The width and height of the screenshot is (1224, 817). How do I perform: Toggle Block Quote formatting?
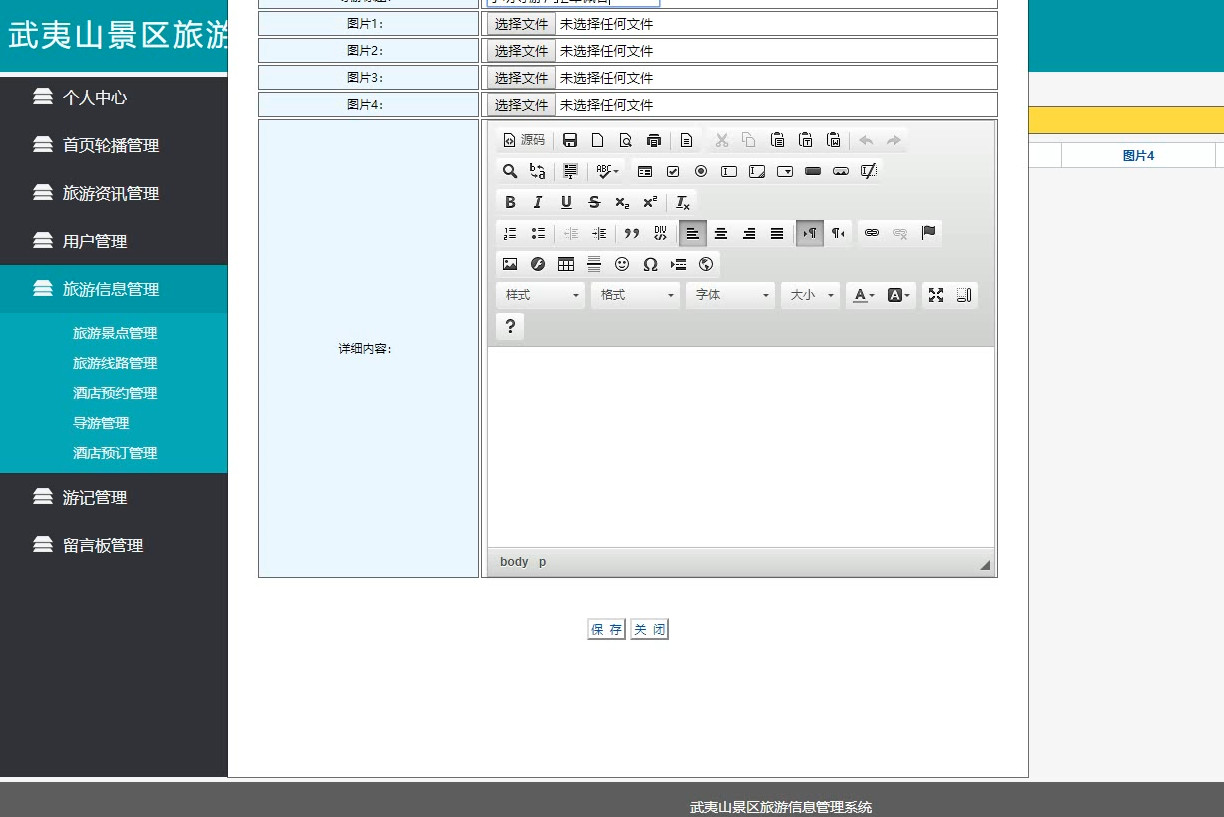pos(631,233)
